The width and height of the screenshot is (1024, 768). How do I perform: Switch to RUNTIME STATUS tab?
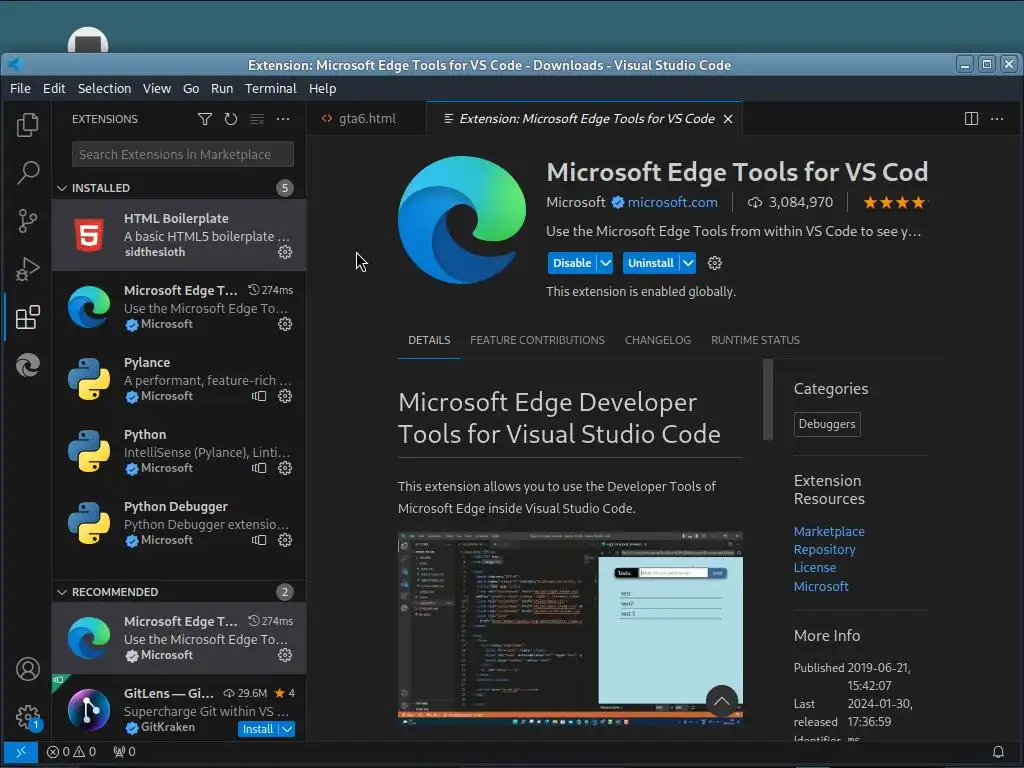click(x=756, y=340)
